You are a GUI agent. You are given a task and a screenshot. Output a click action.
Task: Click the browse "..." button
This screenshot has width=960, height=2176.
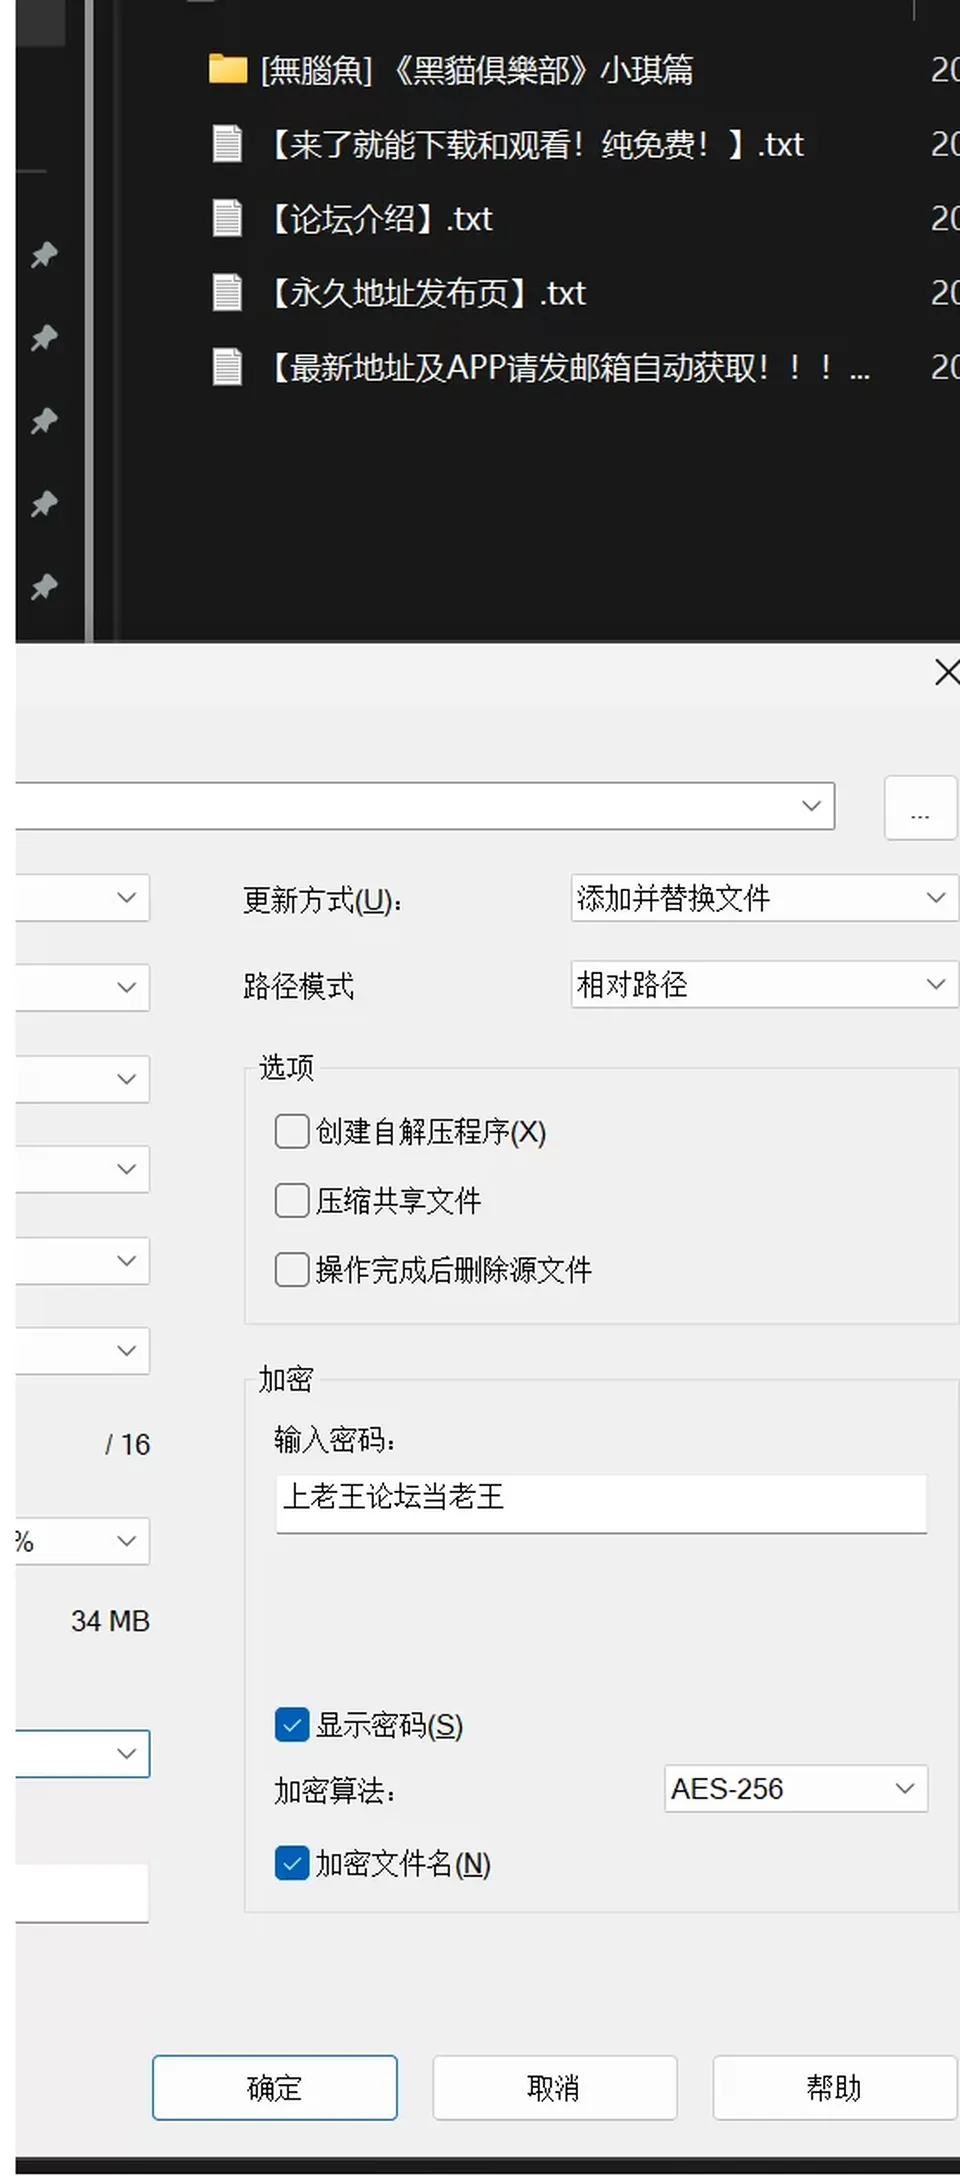(x=920, y=807)
